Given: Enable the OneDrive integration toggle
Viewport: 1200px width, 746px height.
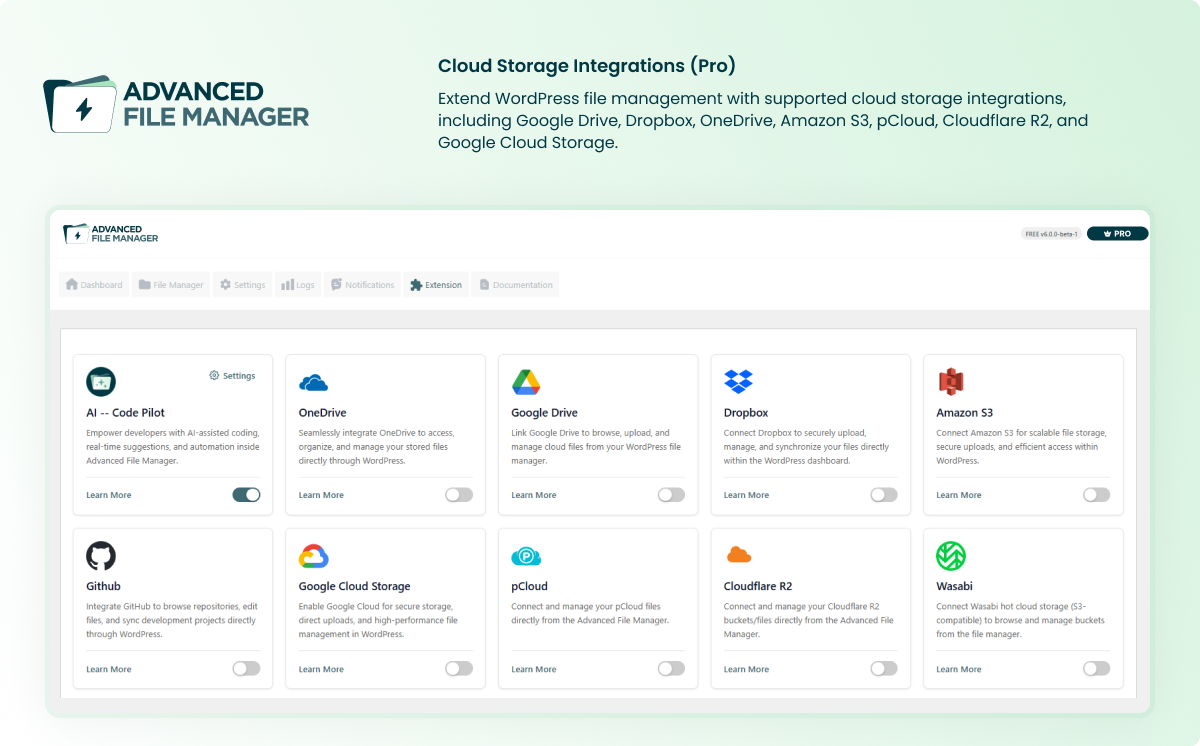Looking at the screenshot, I should coord(459,494).
